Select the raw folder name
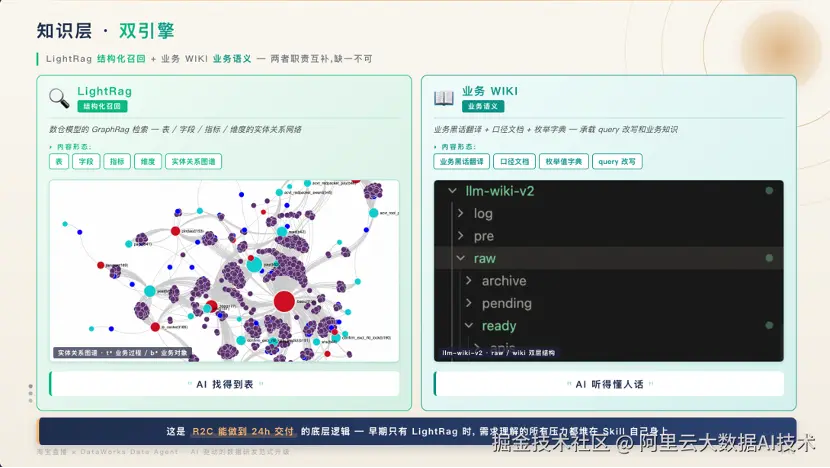Viewport: 830px width, 468px height. pos(485,258)
